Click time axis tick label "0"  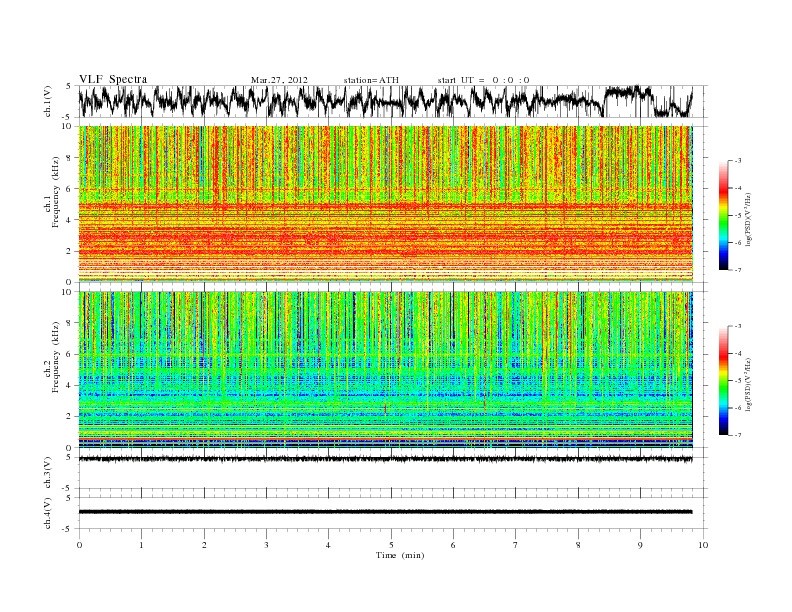pyautogui.click(x=79, y=545)
